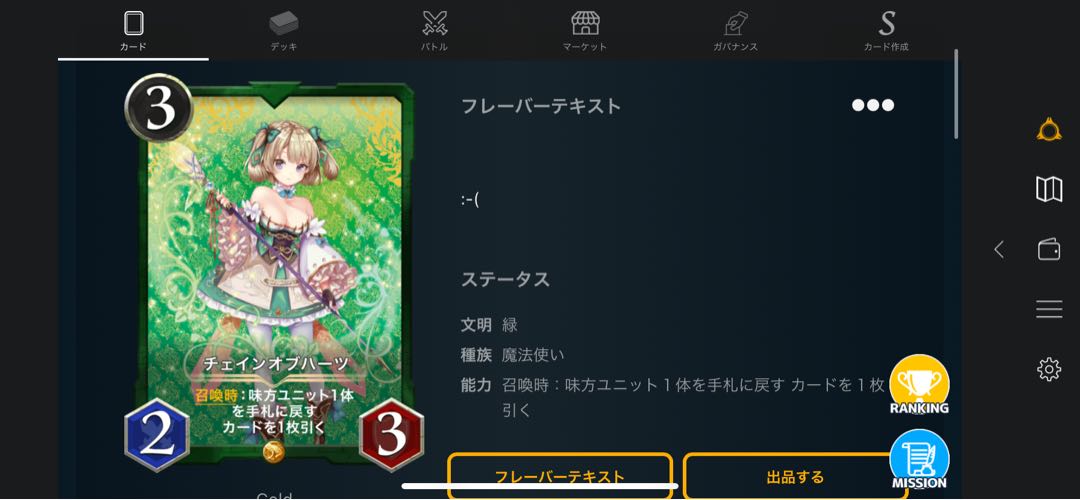Open the map book icon in sidebar

tap(1049, 189)
